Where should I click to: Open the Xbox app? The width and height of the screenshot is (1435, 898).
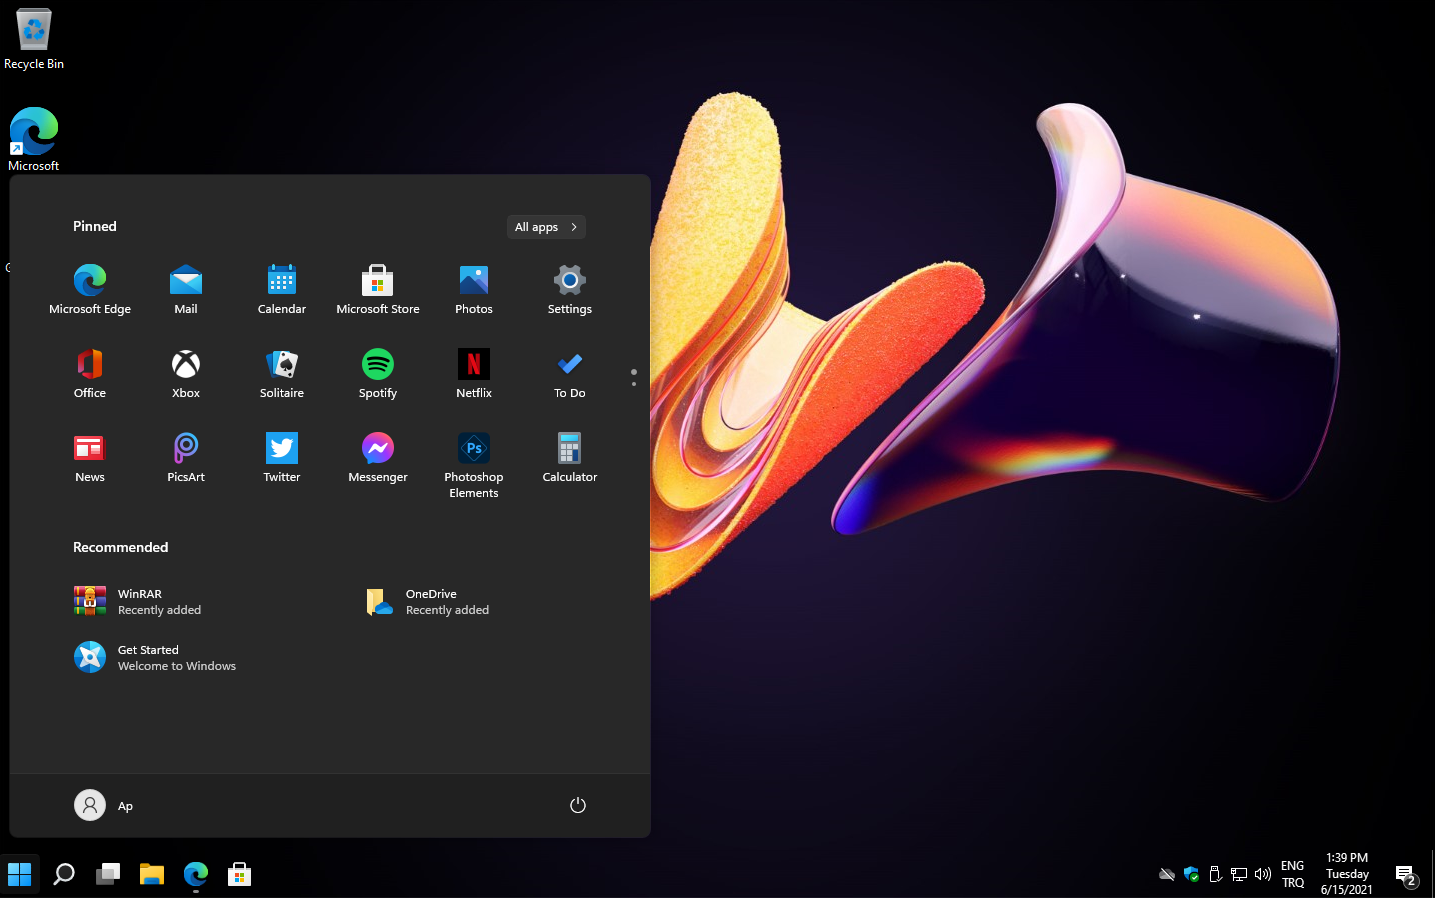click(186, 374)
